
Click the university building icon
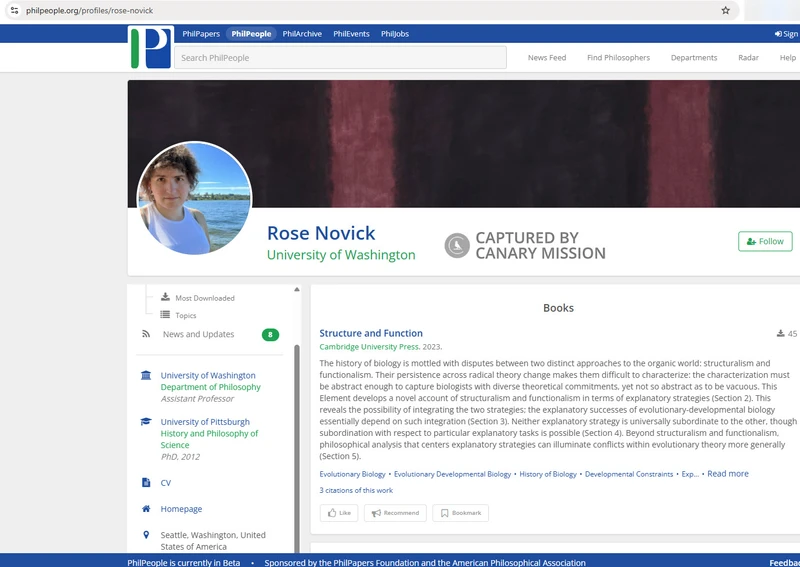point(146,375)
